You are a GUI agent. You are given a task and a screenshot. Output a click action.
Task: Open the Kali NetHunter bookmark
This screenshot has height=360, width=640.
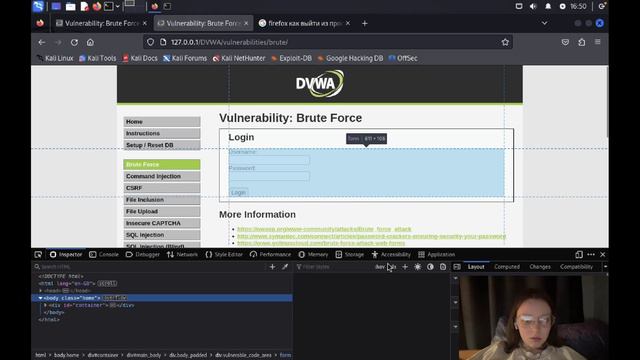point(239,58)
